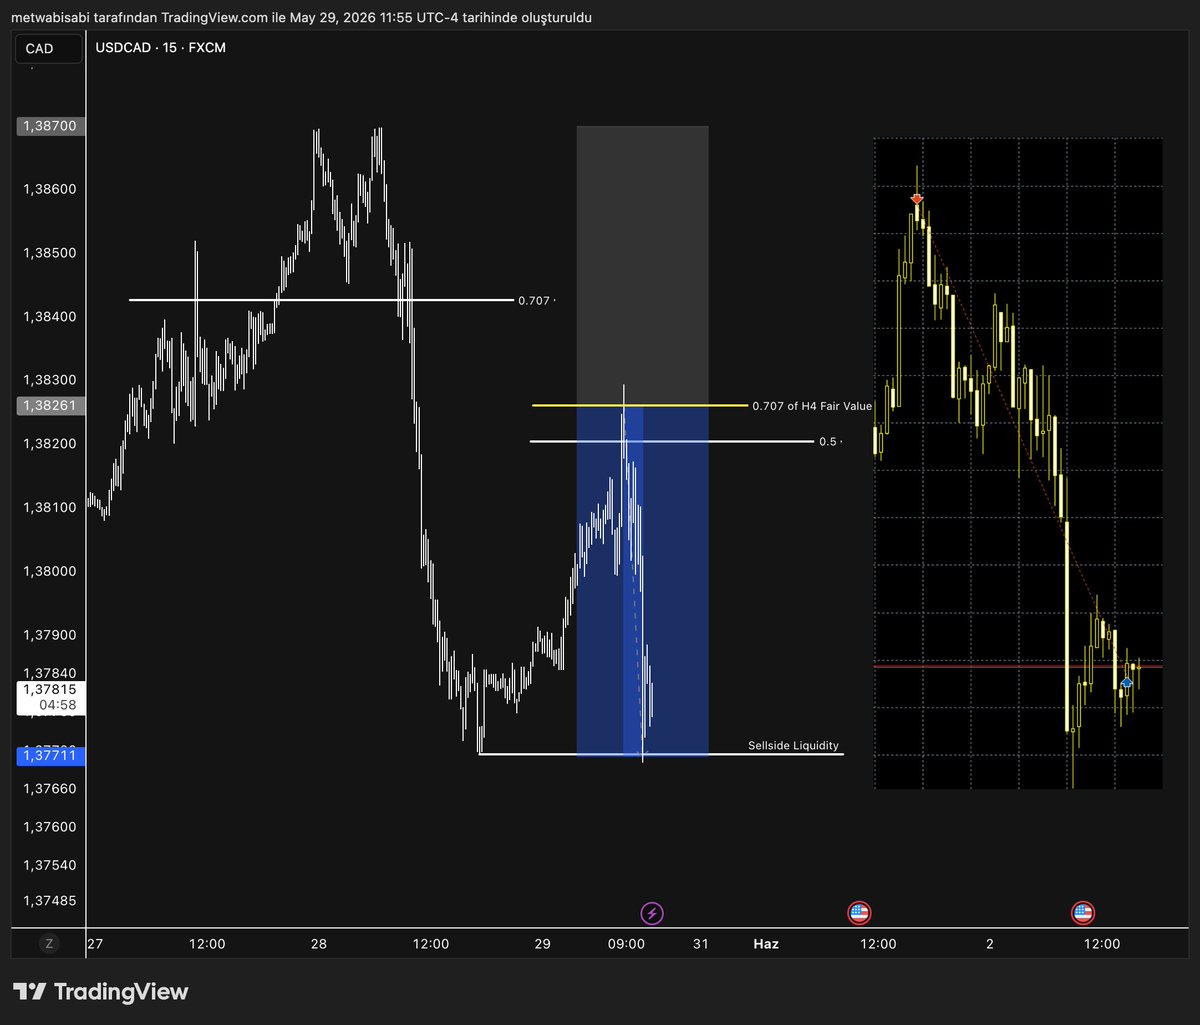Screen dimensions: 1200x1025
Task: Click the Z timezone button
Action: tap(48, 943)
